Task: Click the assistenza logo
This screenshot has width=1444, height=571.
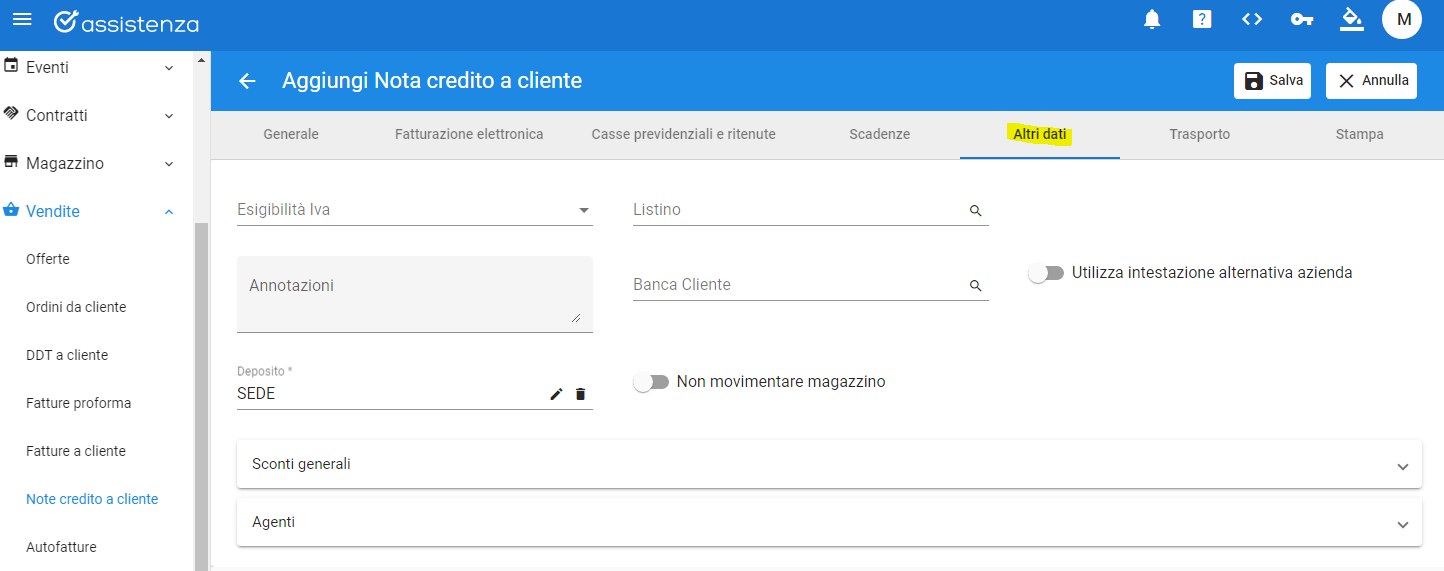Action: click(x=126, y=22)
